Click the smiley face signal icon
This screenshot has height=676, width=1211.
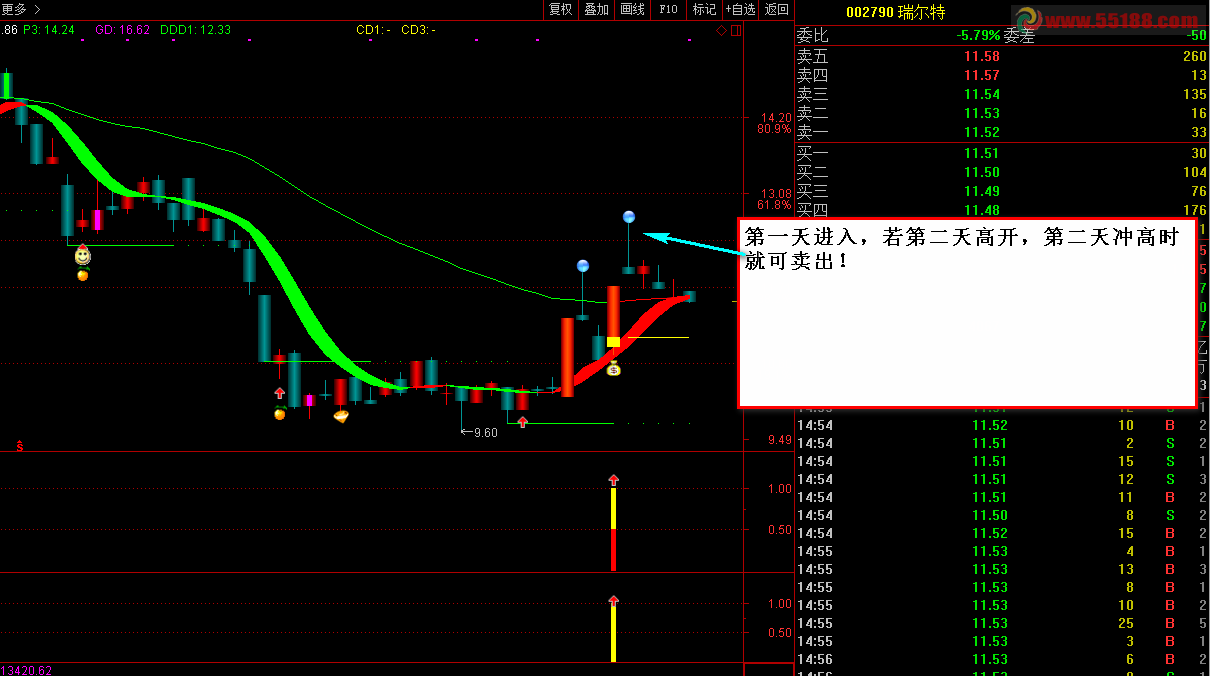[83, 256]
